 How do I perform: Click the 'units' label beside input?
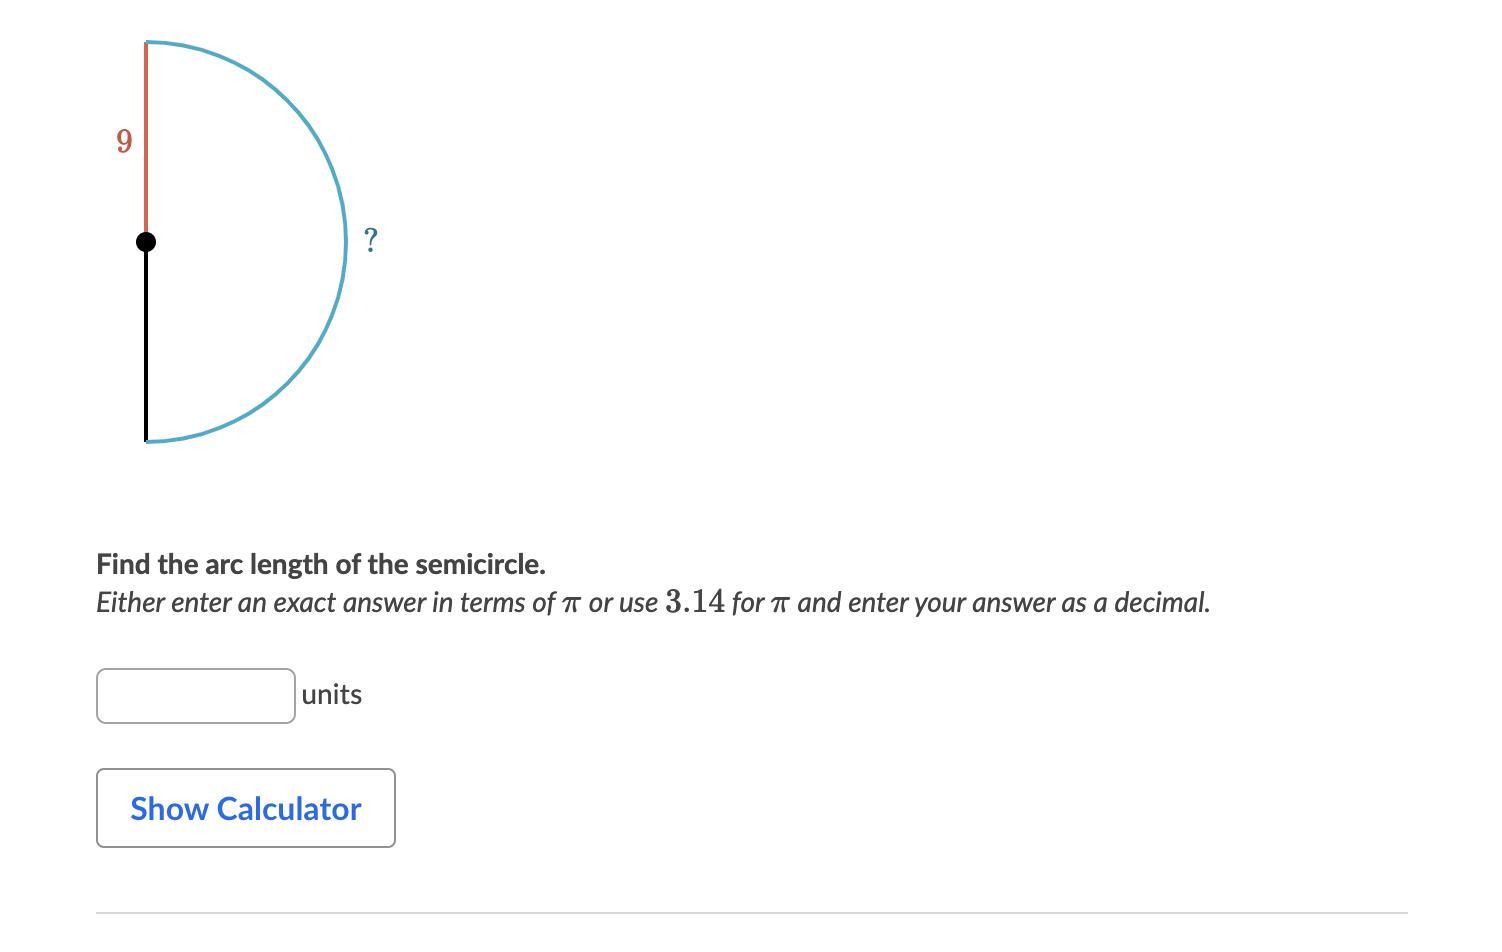[332, 694]
